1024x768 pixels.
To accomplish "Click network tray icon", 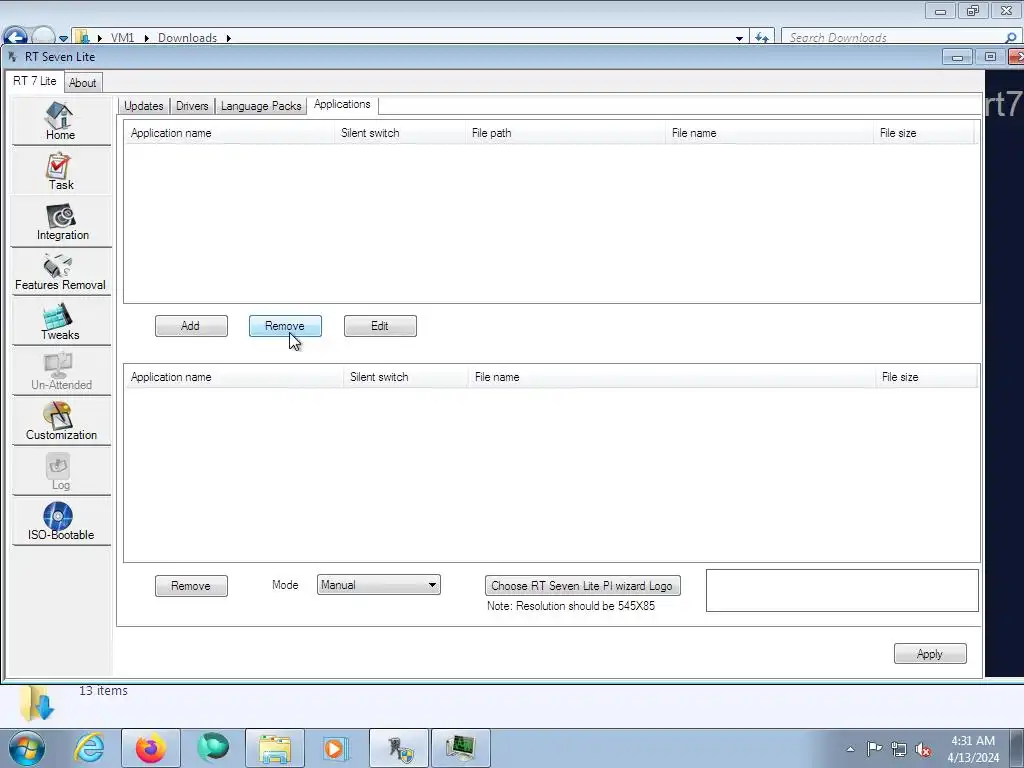I will tap(899, 749).
